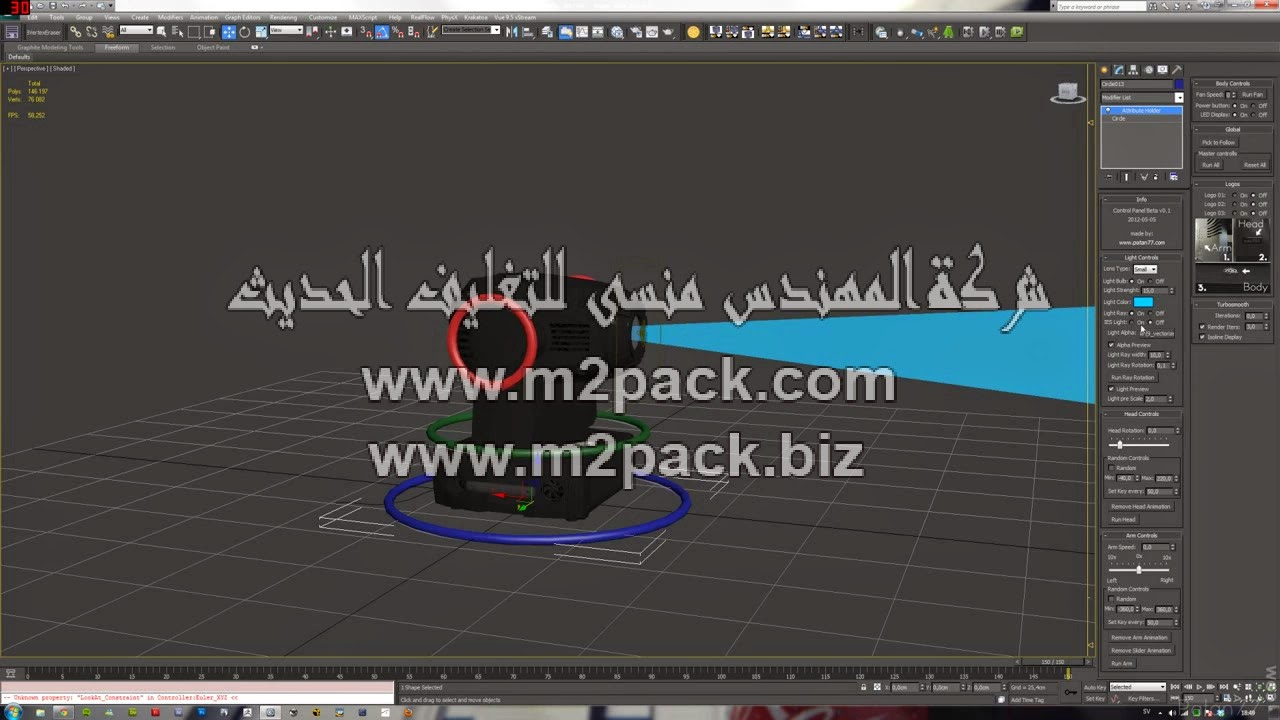This screenshot has width=1280, height=720.
Task: Open the Utilities hammer tab
Action: [x=1177, y=70]
